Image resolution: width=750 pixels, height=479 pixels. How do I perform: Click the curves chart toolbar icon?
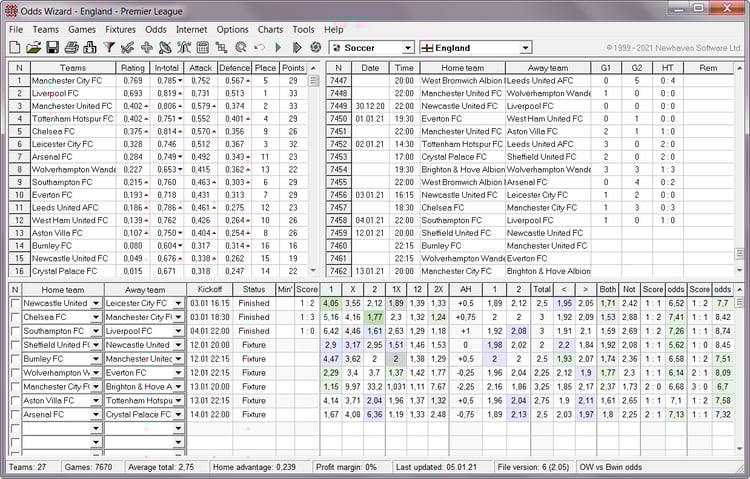(x=184, y=47)
